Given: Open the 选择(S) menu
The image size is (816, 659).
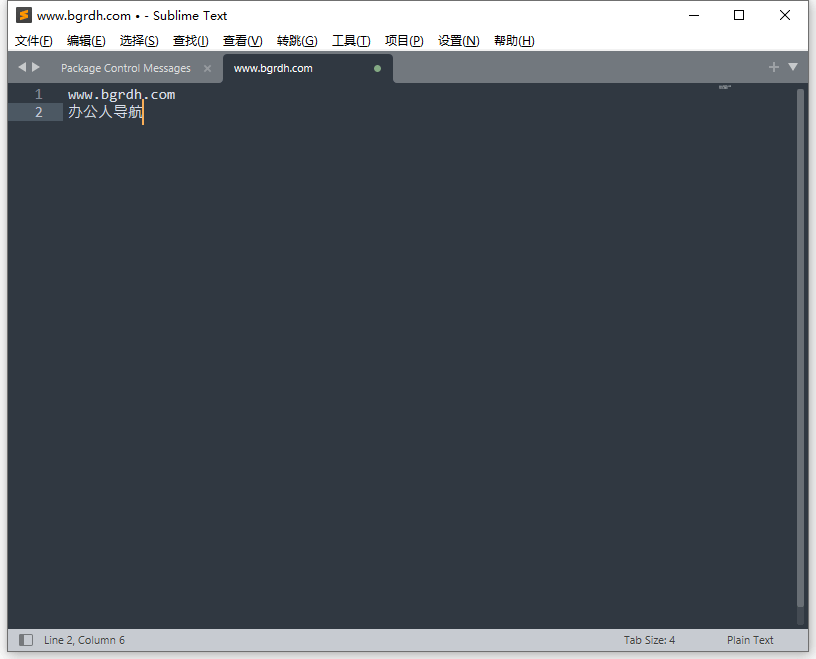Looking at the screenshot, I should click(139, 41).
